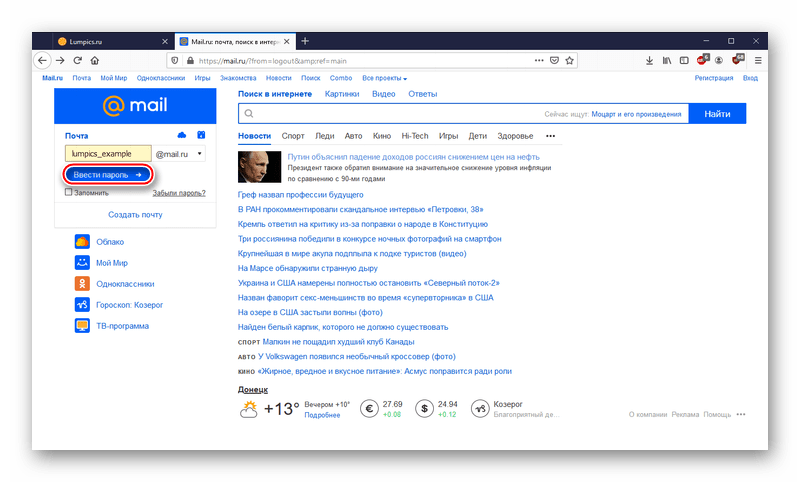Click the @mail logo banner
The height and width of the screenshot is (482, 800).
pyautogui.click(x=135, y=106)
